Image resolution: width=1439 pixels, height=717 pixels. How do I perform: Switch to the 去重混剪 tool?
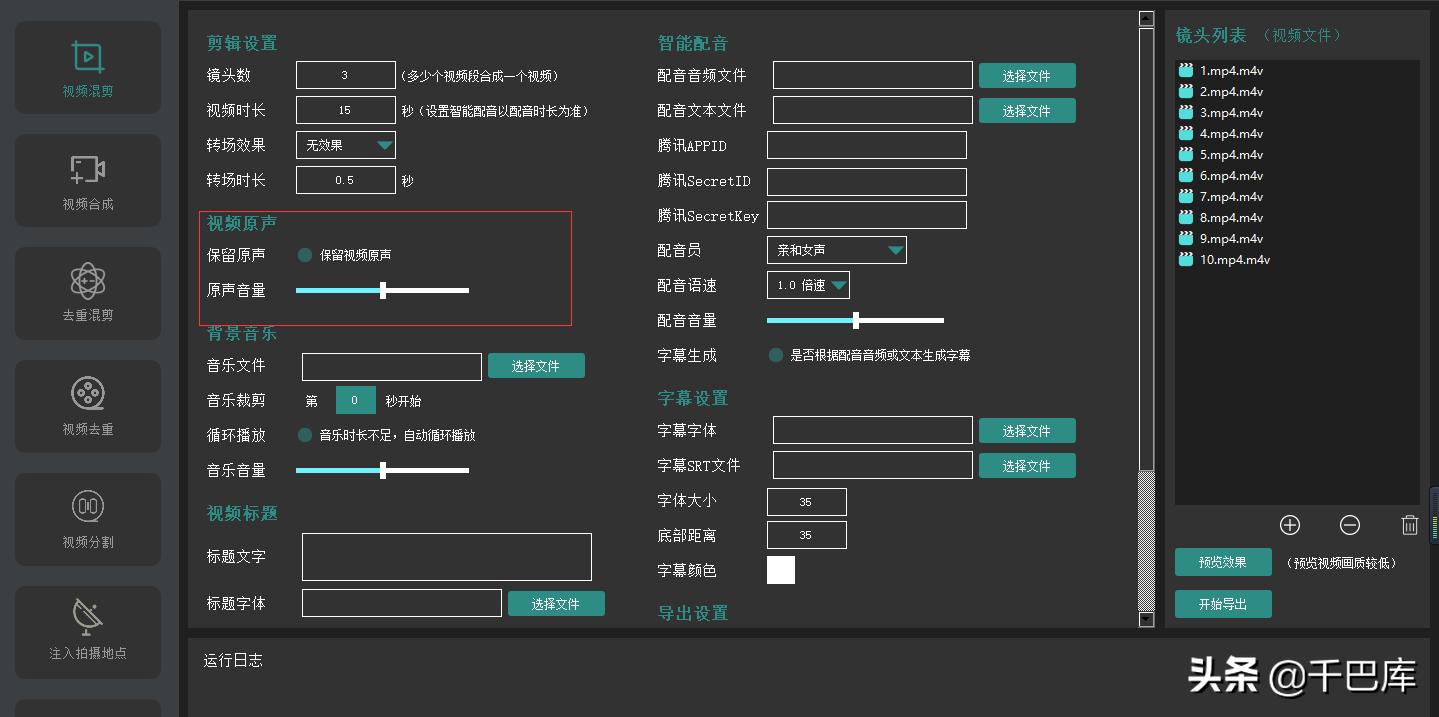coord(87,293)
